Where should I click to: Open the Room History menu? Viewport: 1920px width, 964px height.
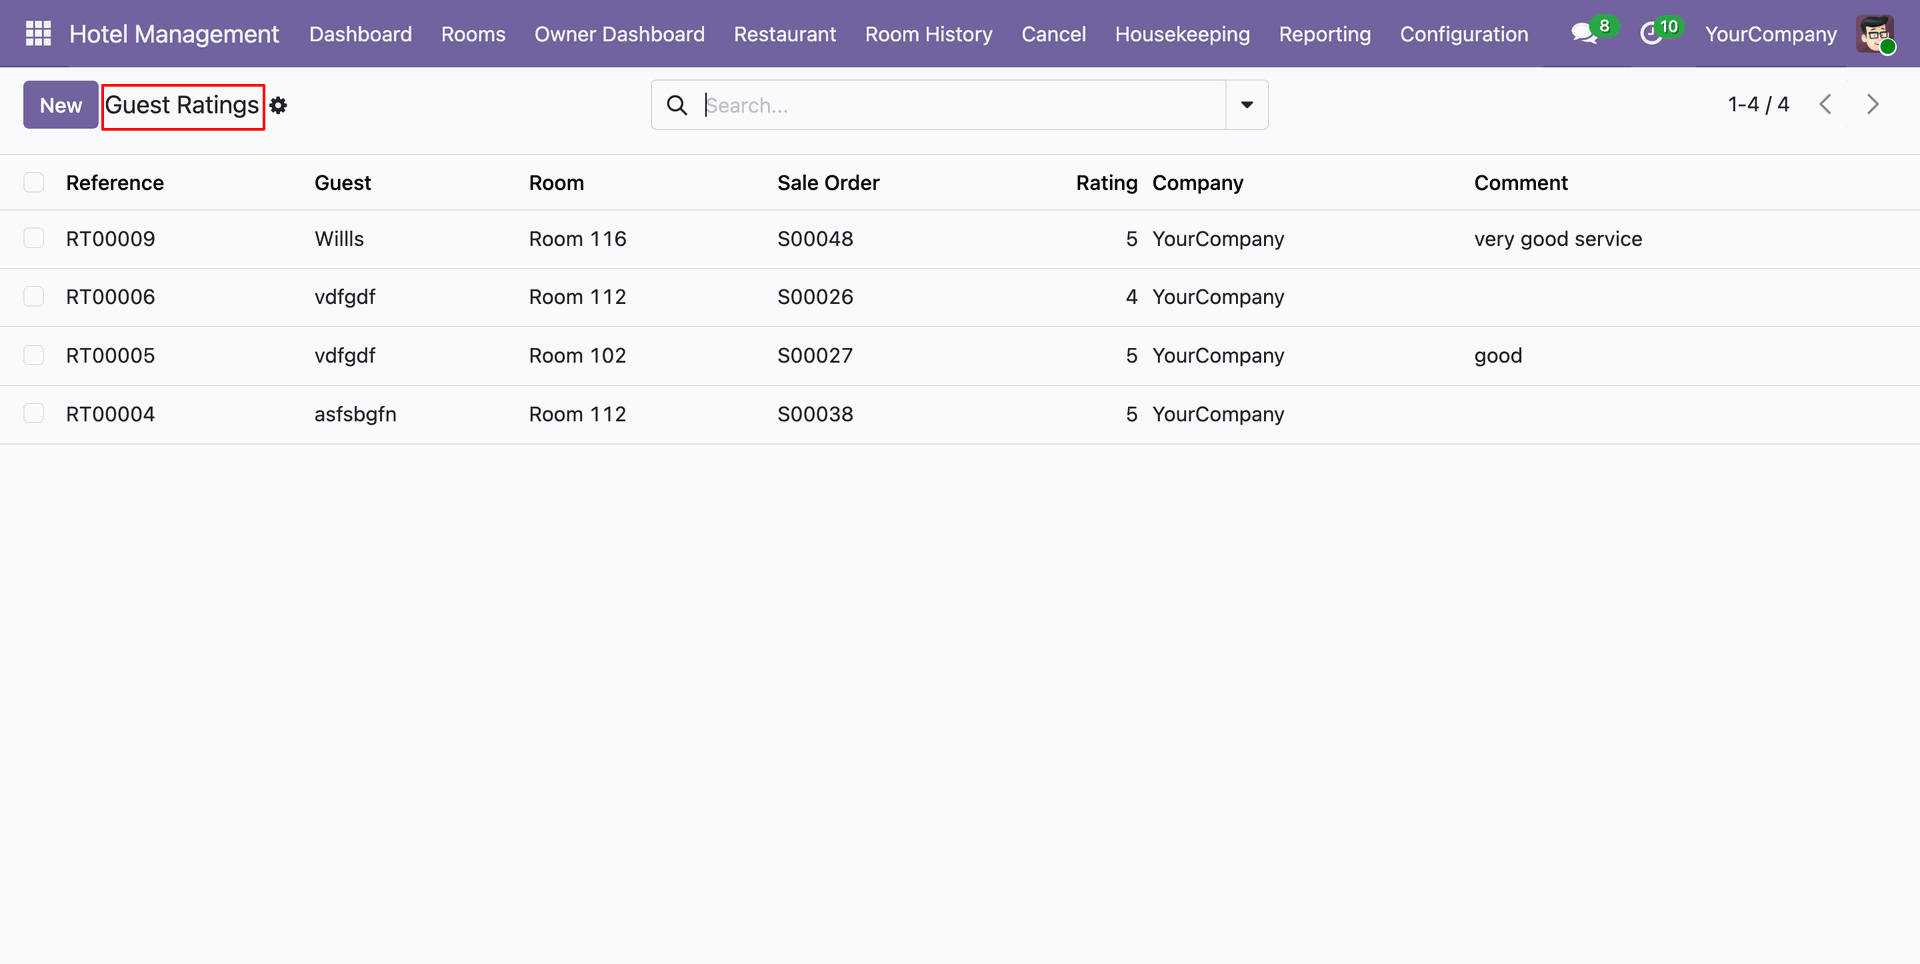929,34
